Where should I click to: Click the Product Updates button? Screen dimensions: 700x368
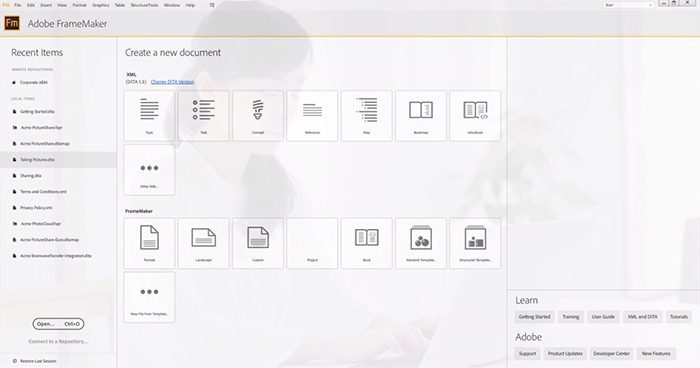coord(565,353)
